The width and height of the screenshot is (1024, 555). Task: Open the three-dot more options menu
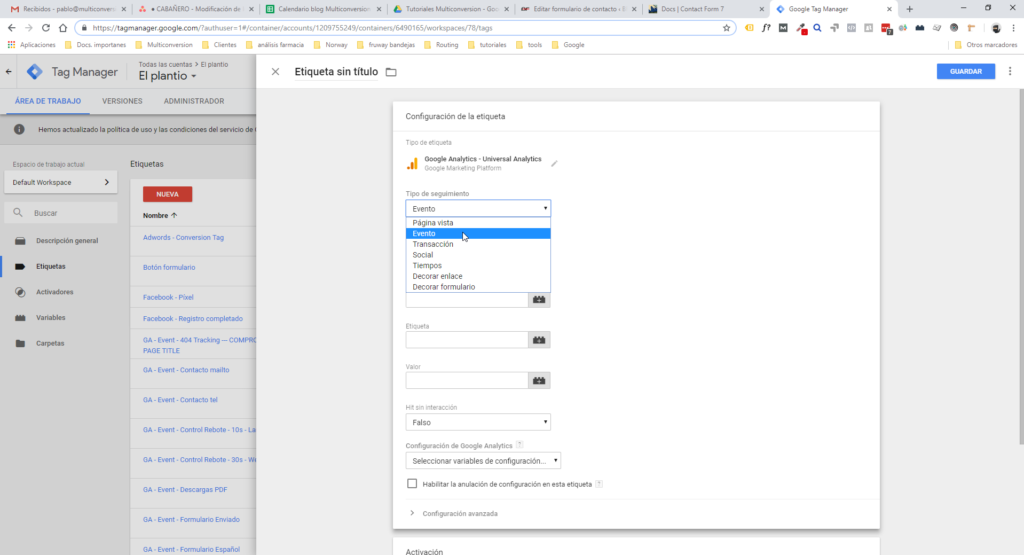coord(1010,71)
